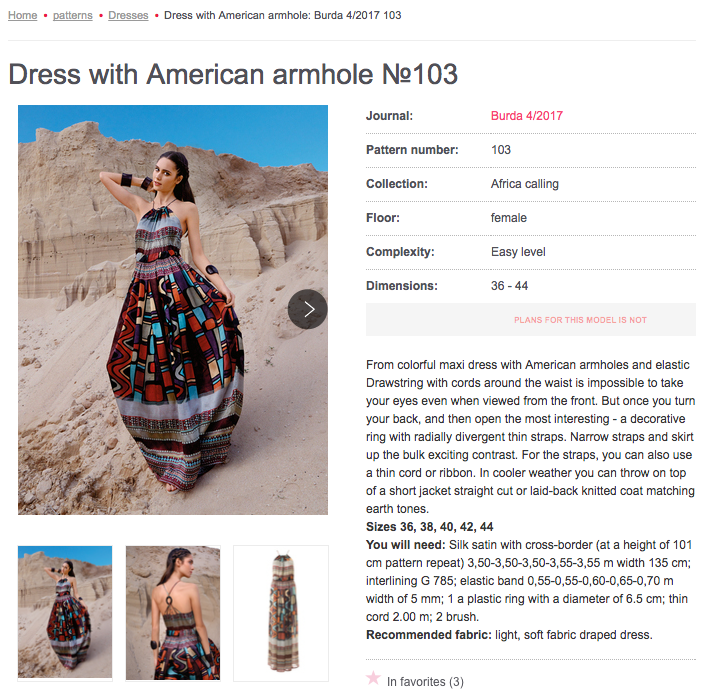708x691 pixels.
Task: Click the pattern number value 103
Action: pyautogui.click(x=501, y=149)
